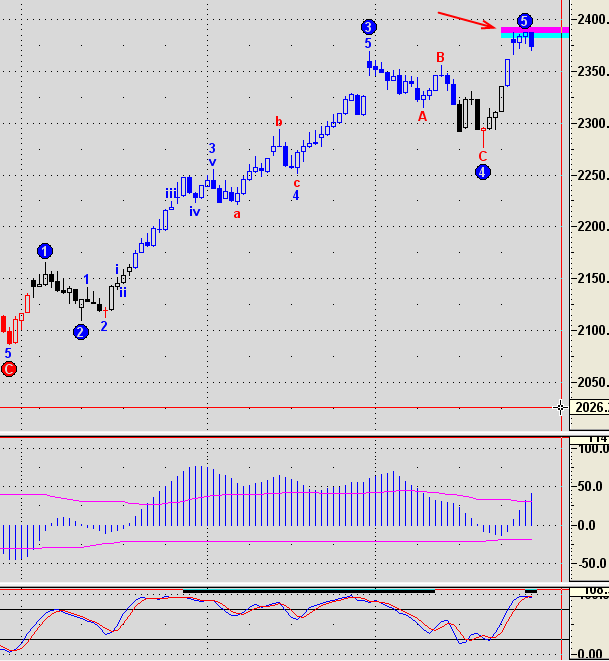Select the blue 4 label below red c

tap(296, 195)
